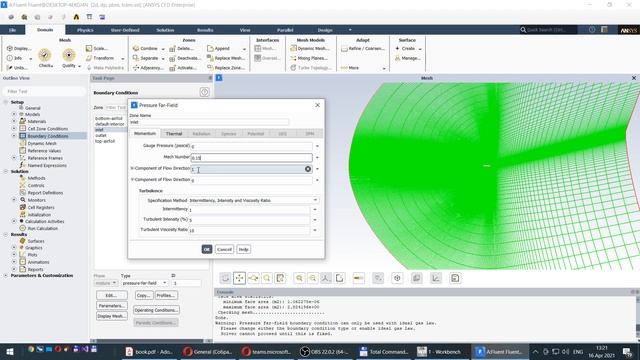Expand the Monitors tree node
The image size is (640, 360).
[x=14, y=200]
